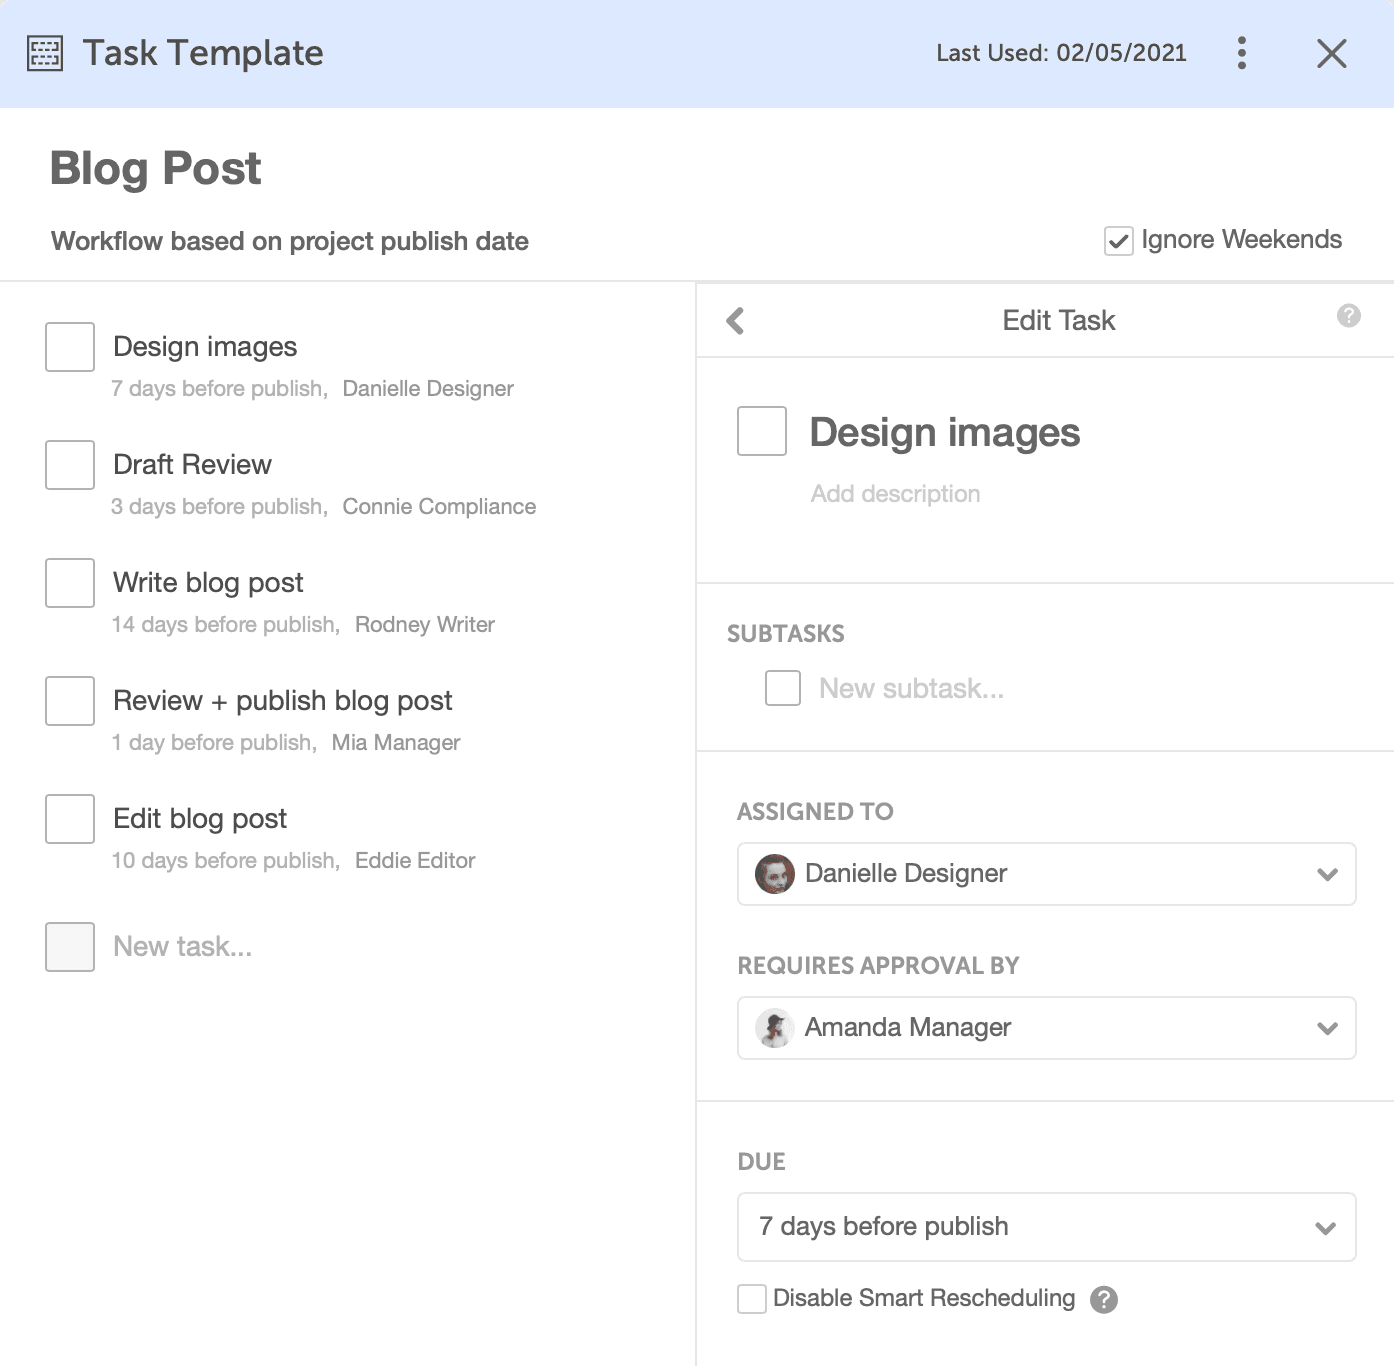
Task: Open the Due date dropdown
Action: click(x=1327, y=1226)
